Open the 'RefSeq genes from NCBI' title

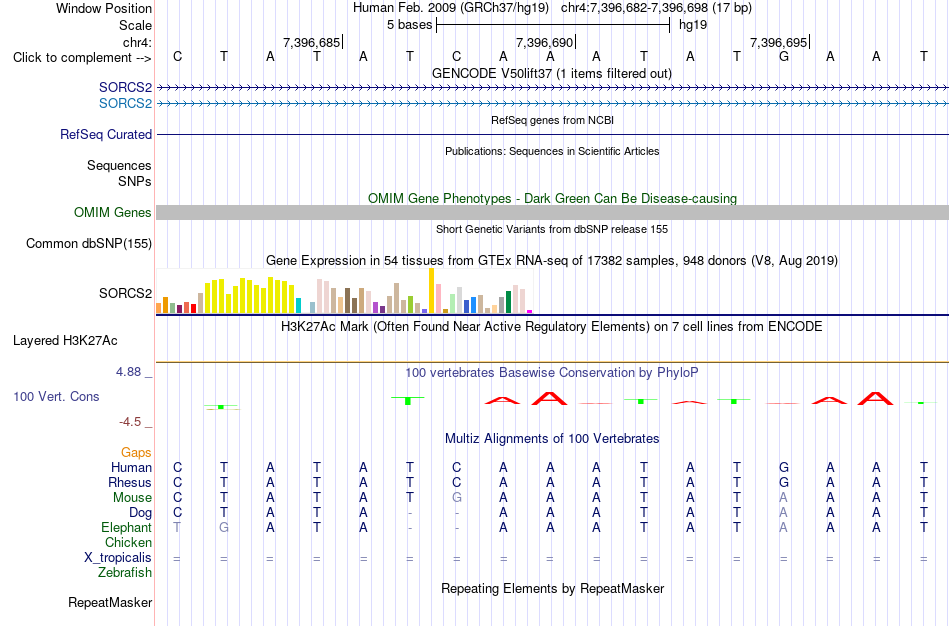(552, 120)
